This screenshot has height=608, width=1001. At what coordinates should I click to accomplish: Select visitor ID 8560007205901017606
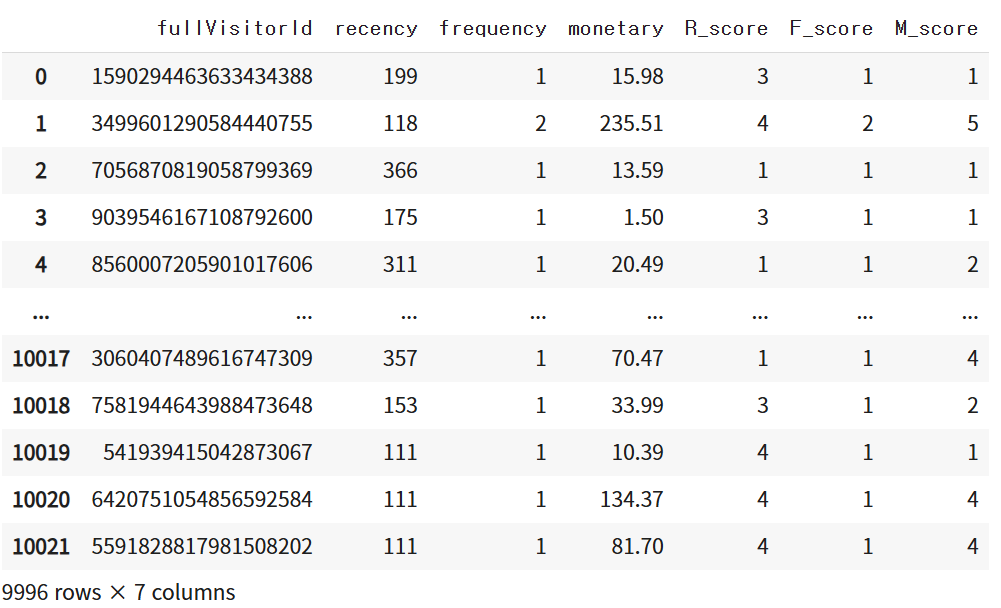pos(202,264)
